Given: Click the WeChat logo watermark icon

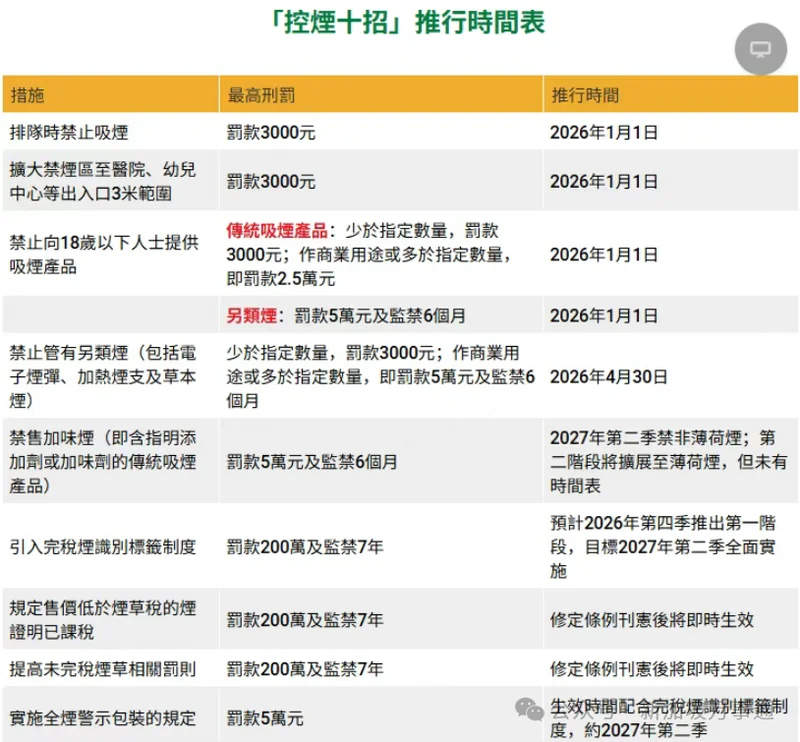Looking at the screenshot, I should point(528,709).
